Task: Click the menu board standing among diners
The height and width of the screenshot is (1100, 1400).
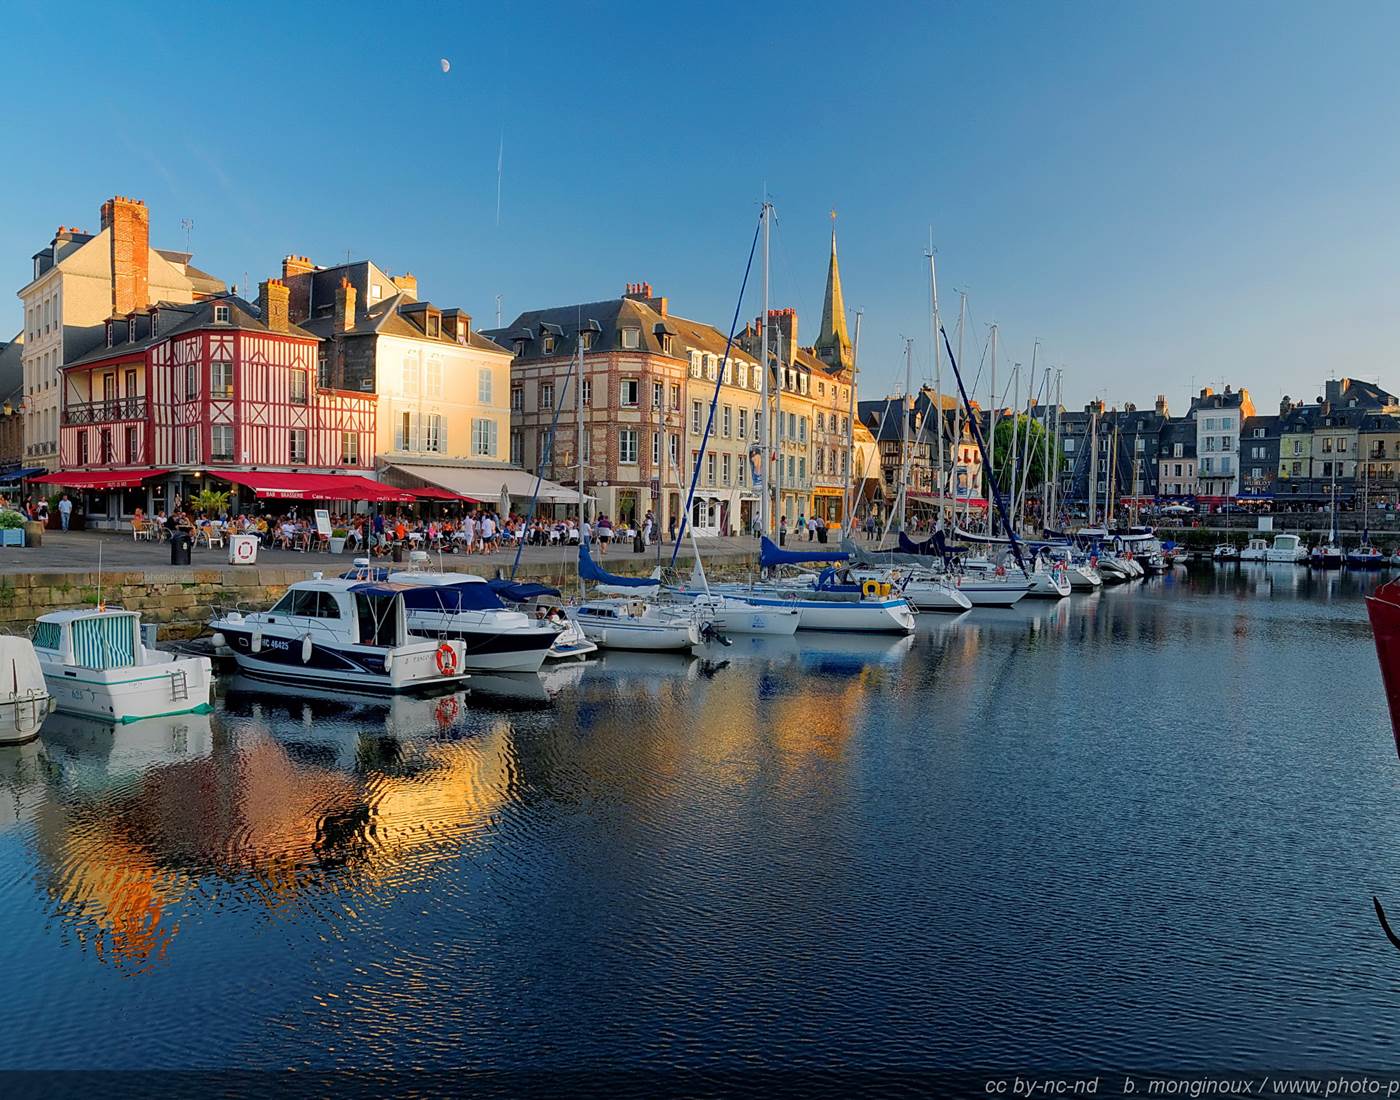Action: click(x=323, y=522)
